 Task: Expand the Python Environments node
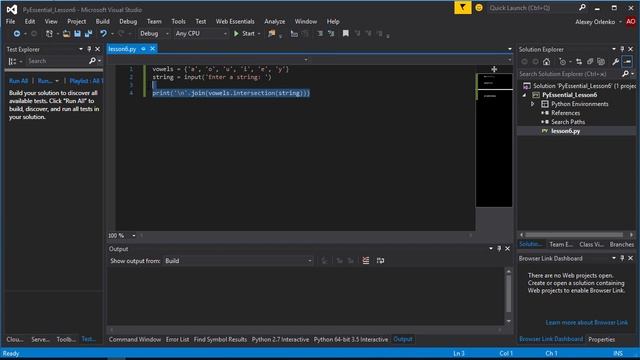click(x=533, y=104)
